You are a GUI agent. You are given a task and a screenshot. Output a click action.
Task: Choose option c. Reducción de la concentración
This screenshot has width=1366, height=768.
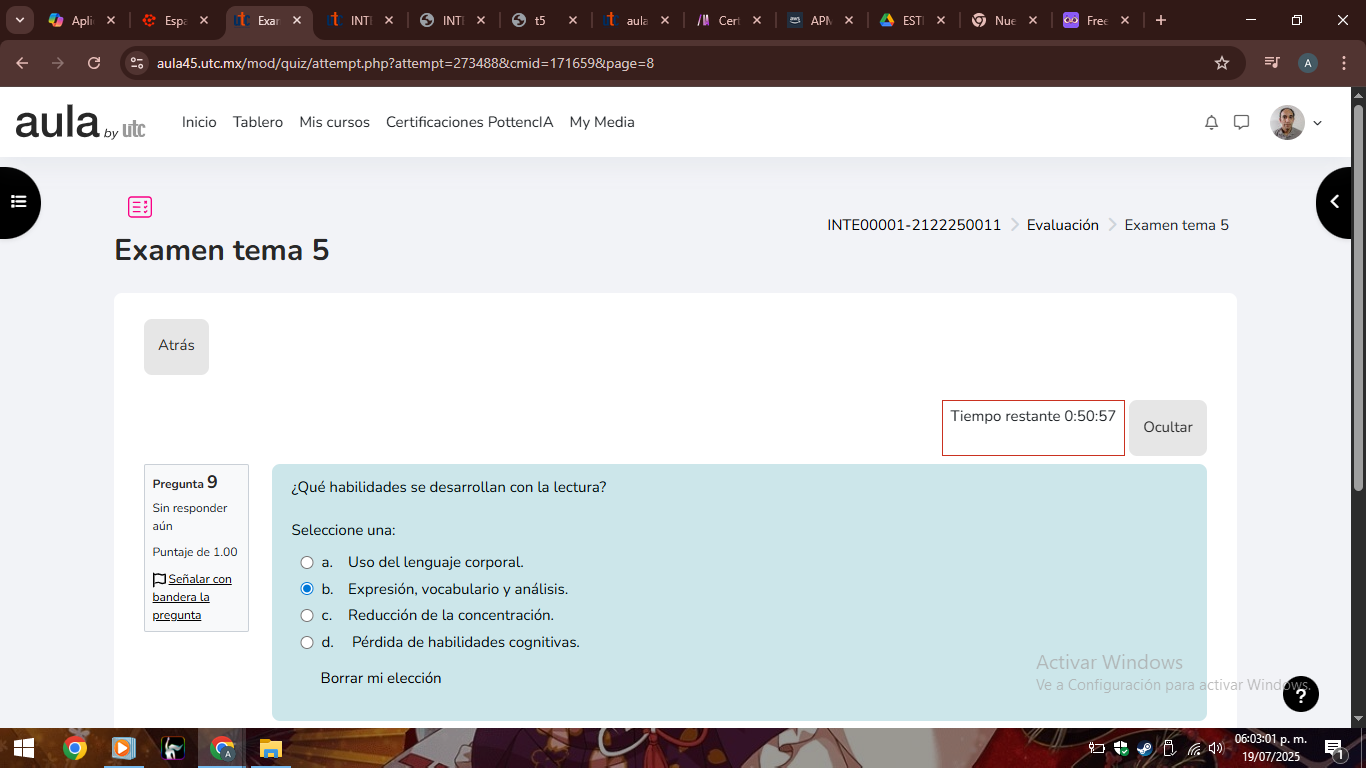pyautogui.click(x=307, y=615)
